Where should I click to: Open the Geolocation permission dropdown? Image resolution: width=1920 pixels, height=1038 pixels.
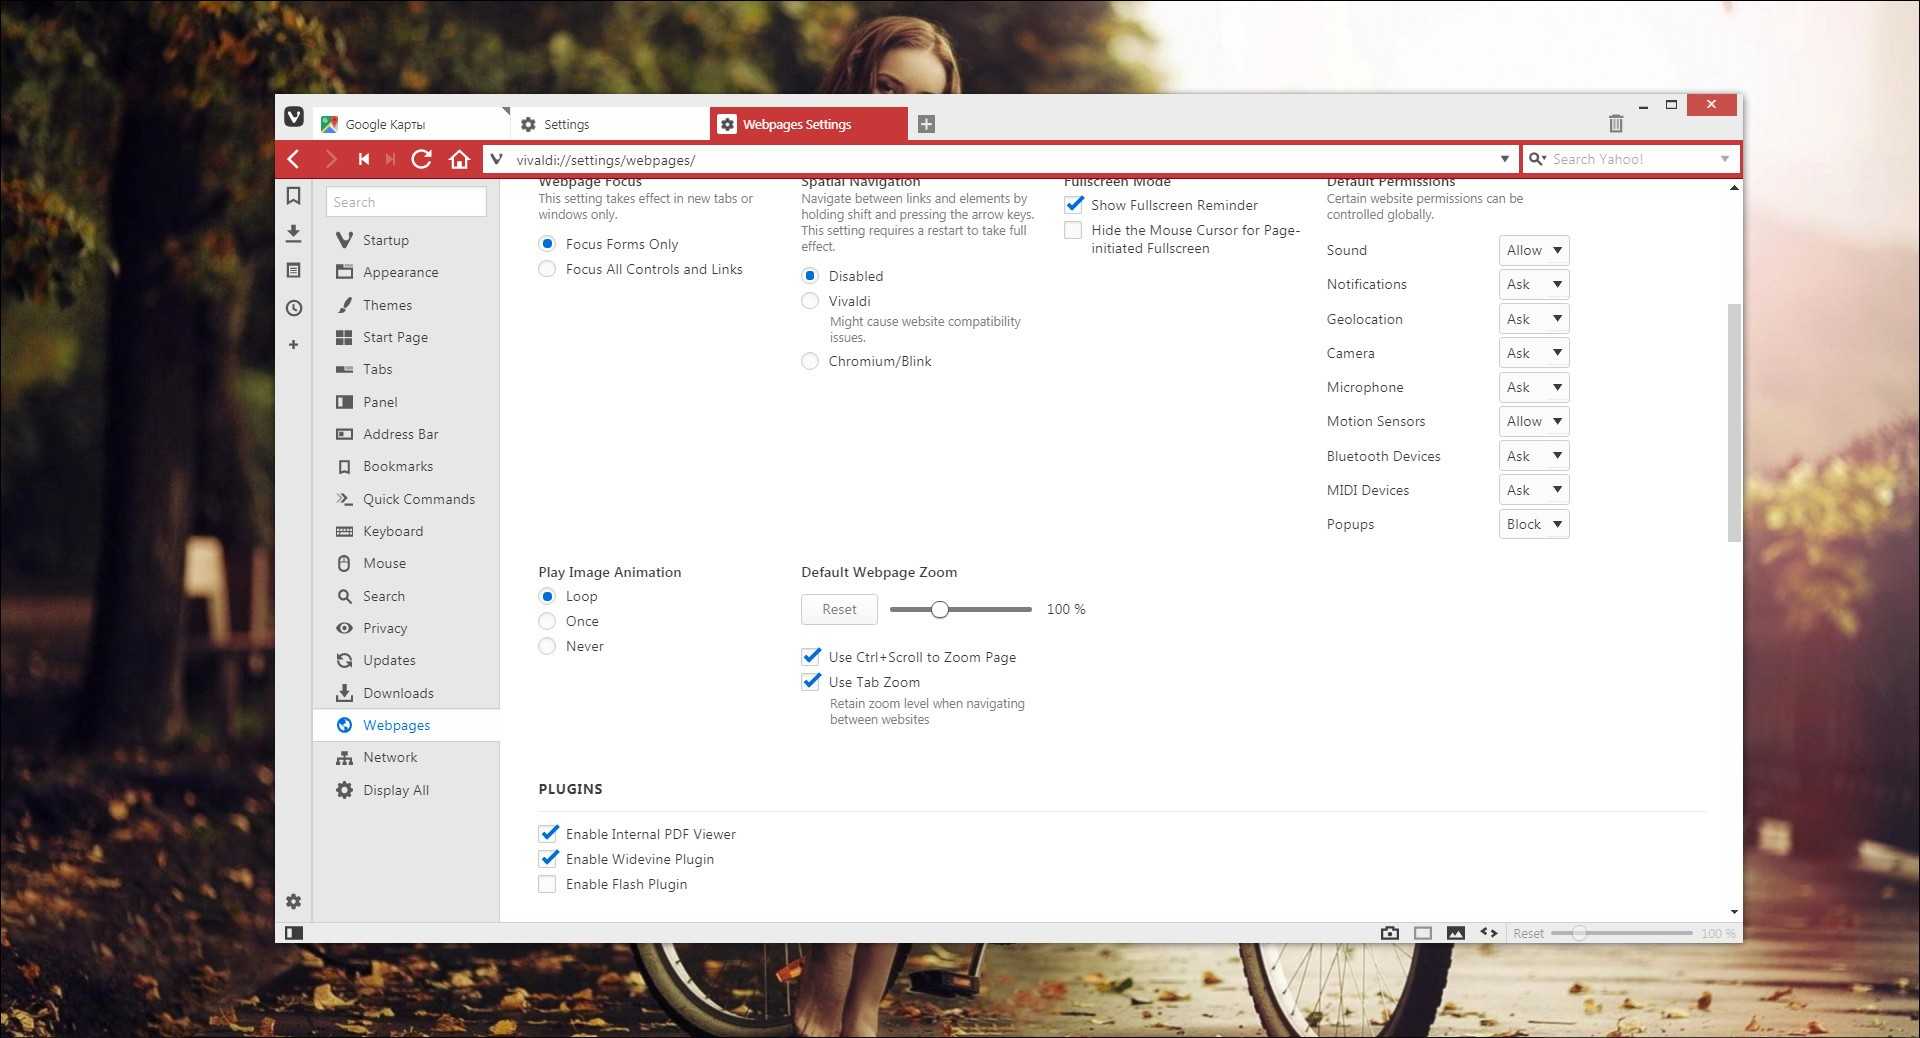pyautogui.click(x=1533, y=319)
